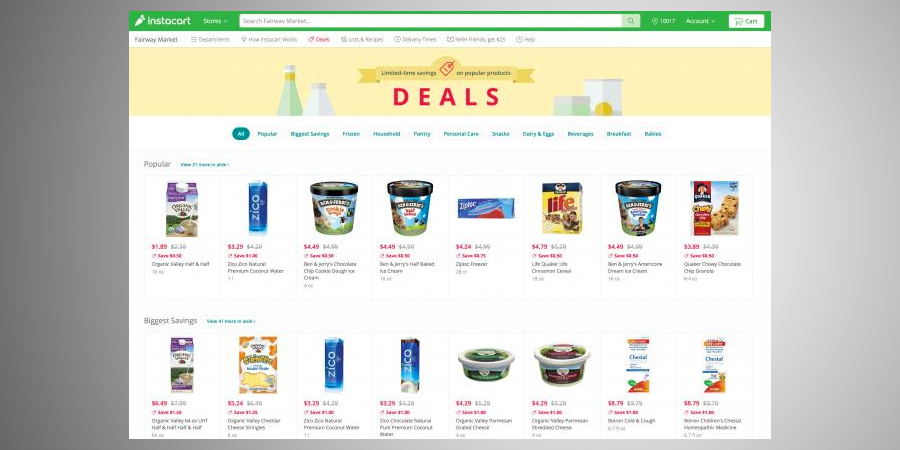Select the Dairy & Eggs filter pill

[538, 134]
